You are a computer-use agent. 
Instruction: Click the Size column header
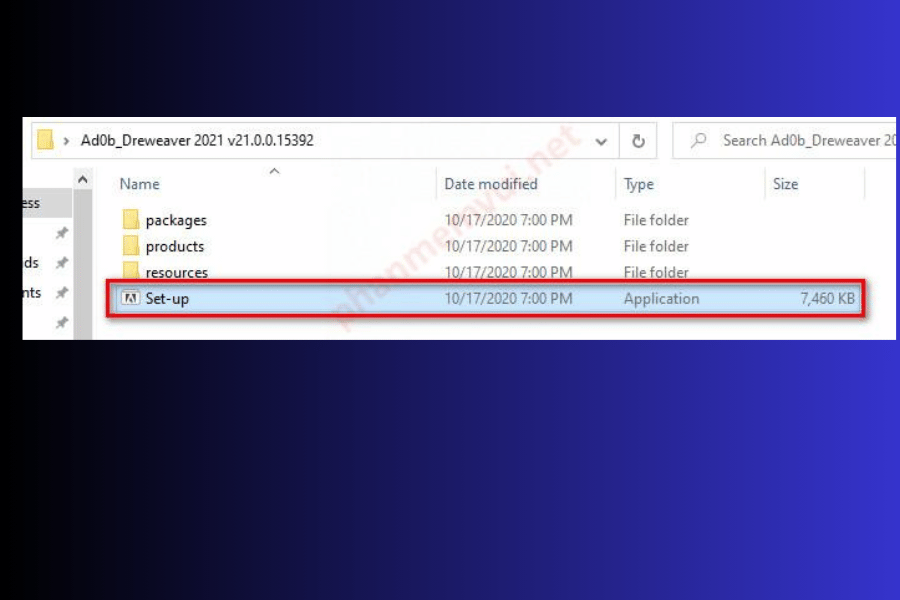pos(785,184)
